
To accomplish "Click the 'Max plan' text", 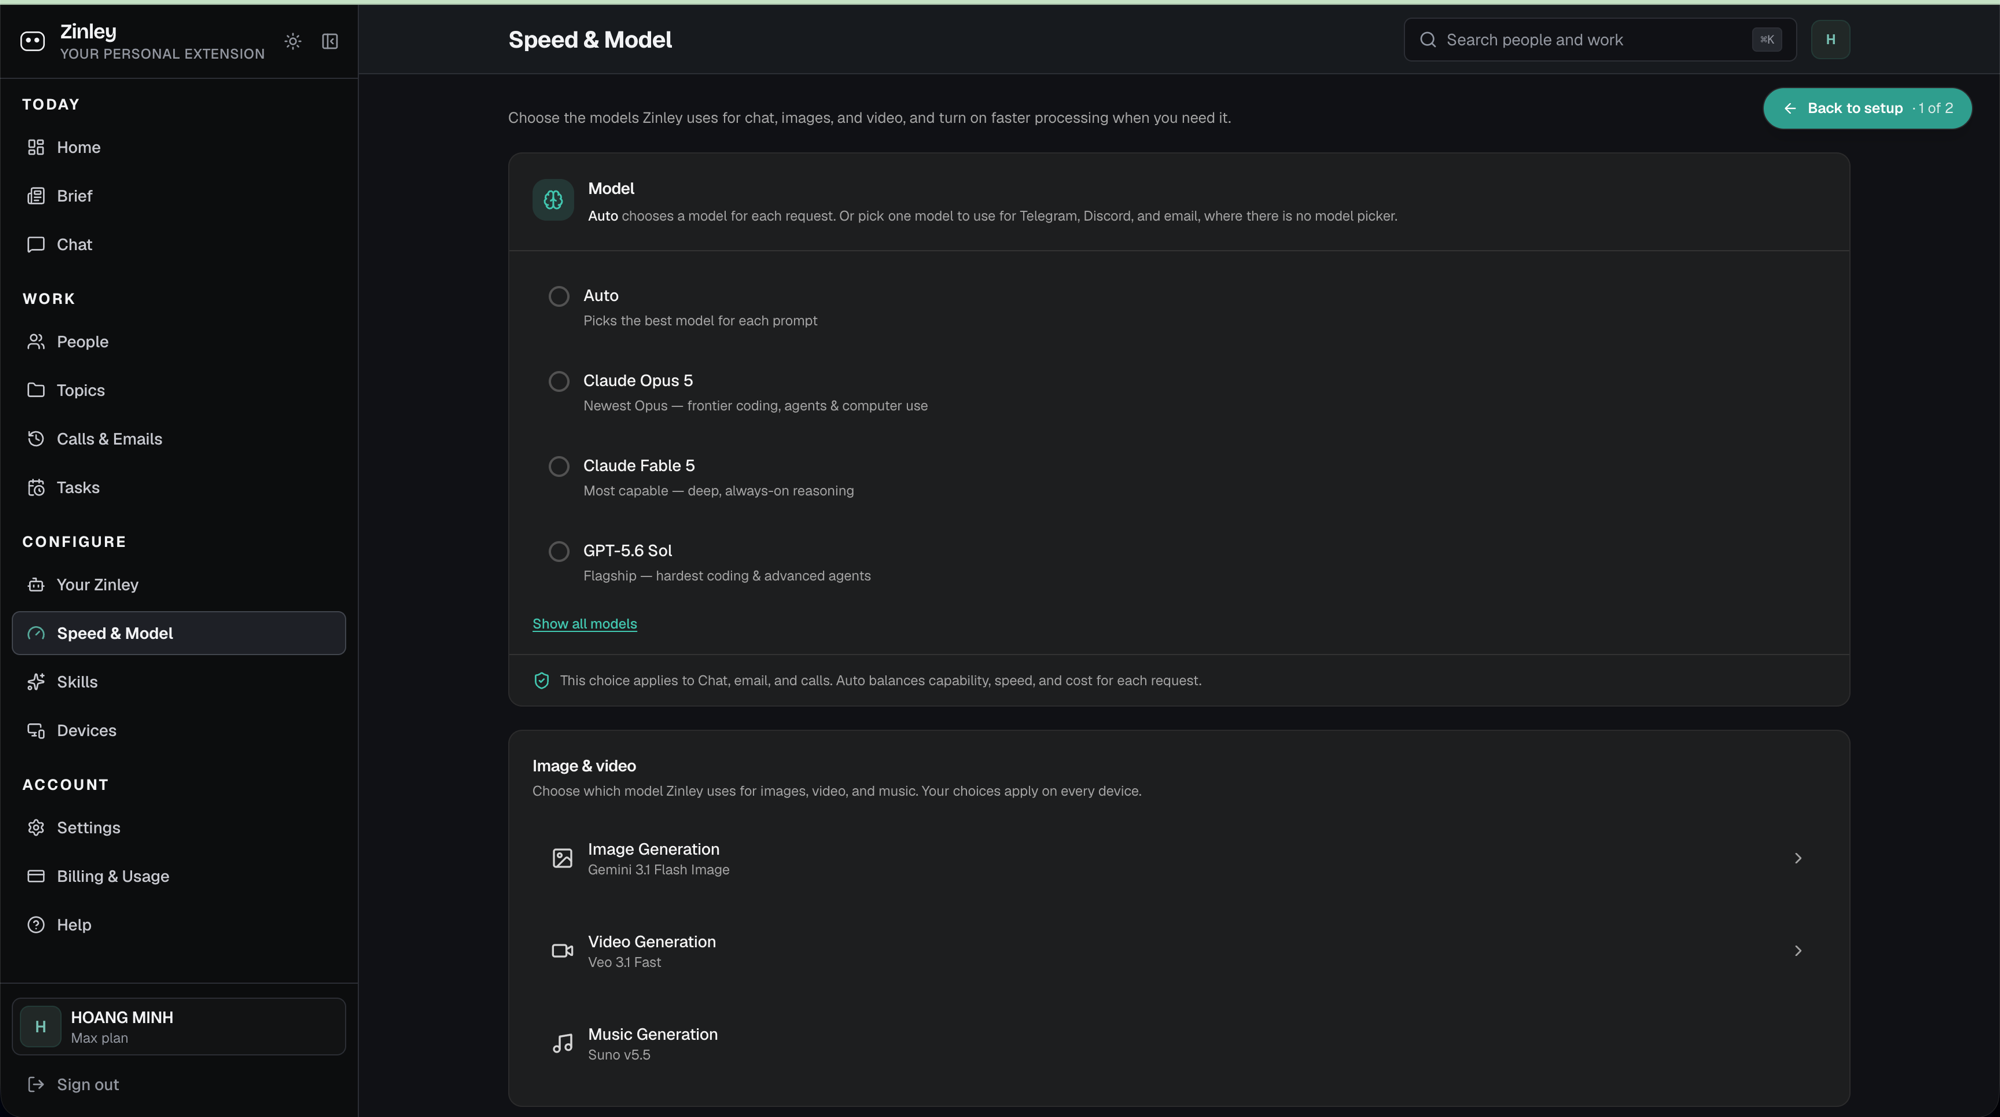I will pyautogui.click(x=100, y=1038).
